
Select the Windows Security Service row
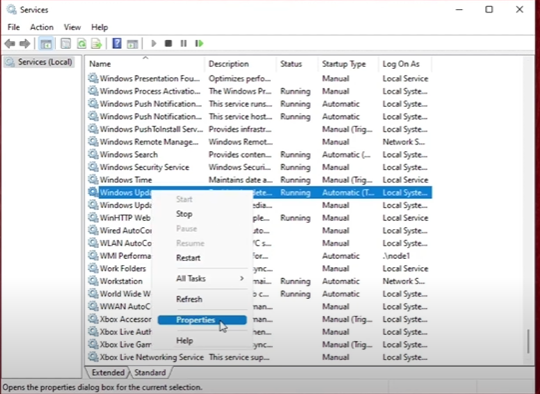click(x=259, y=167)
